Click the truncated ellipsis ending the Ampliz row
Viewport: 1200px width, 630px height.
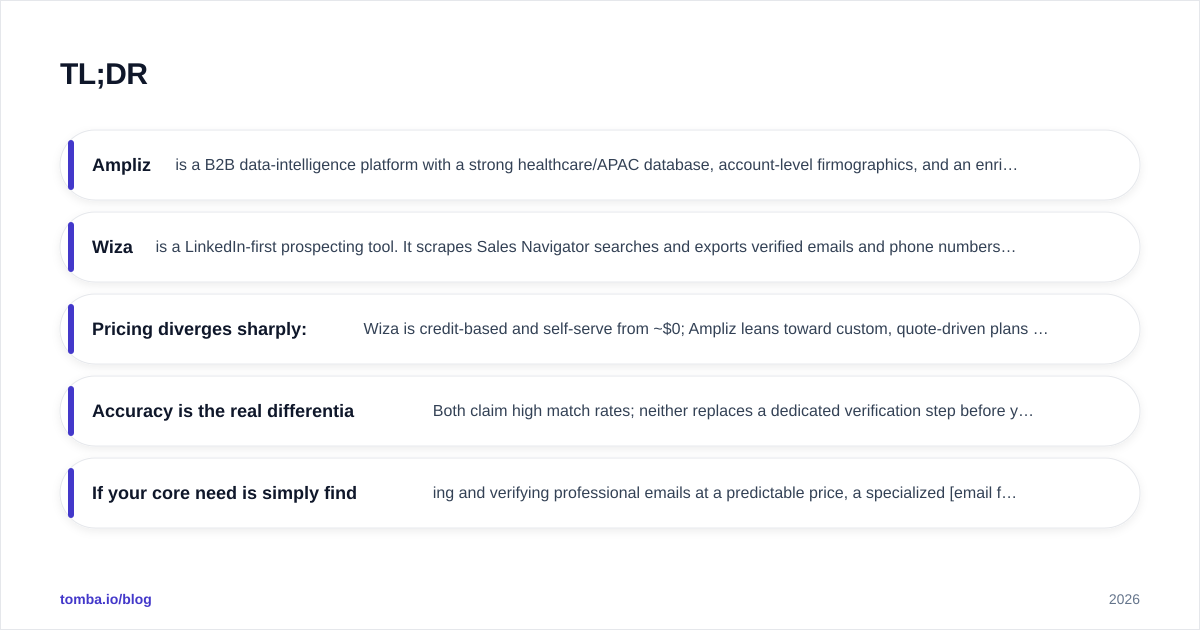click(1011, 166)
